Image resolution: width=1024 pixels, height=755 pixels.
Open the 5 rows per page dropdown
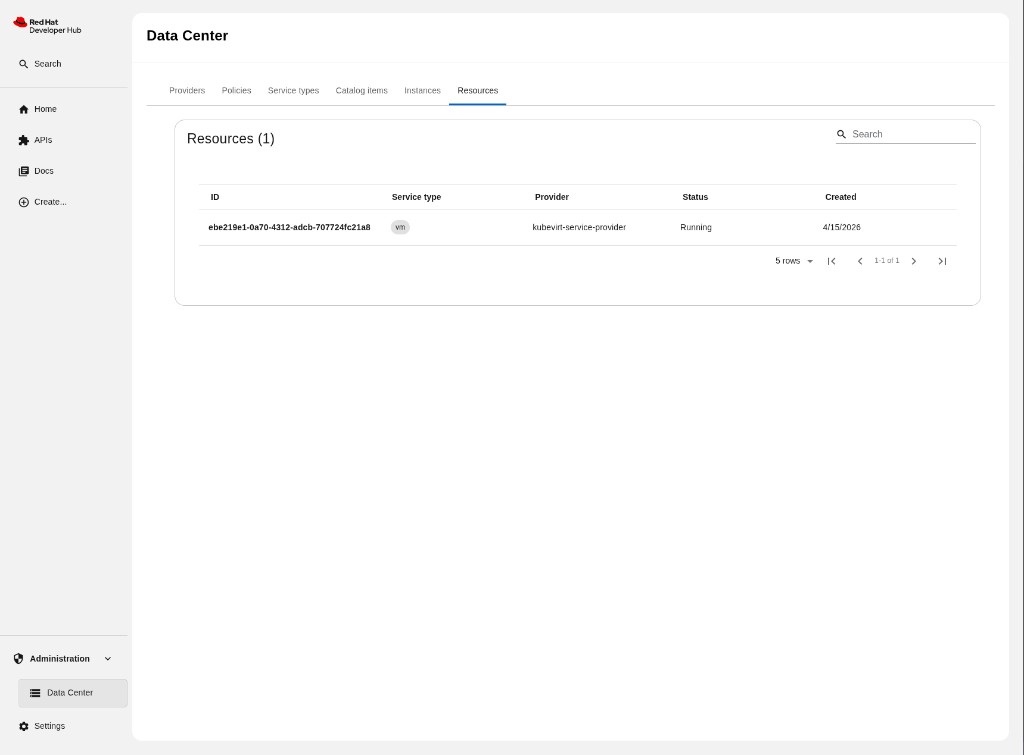coord(794,261)
